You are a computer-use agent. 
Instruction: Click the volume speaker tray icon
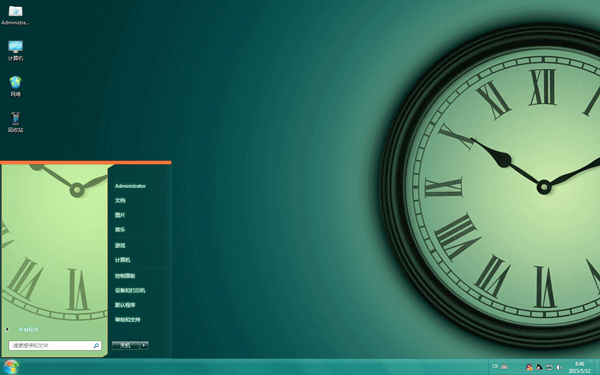(x=559, y=367)
